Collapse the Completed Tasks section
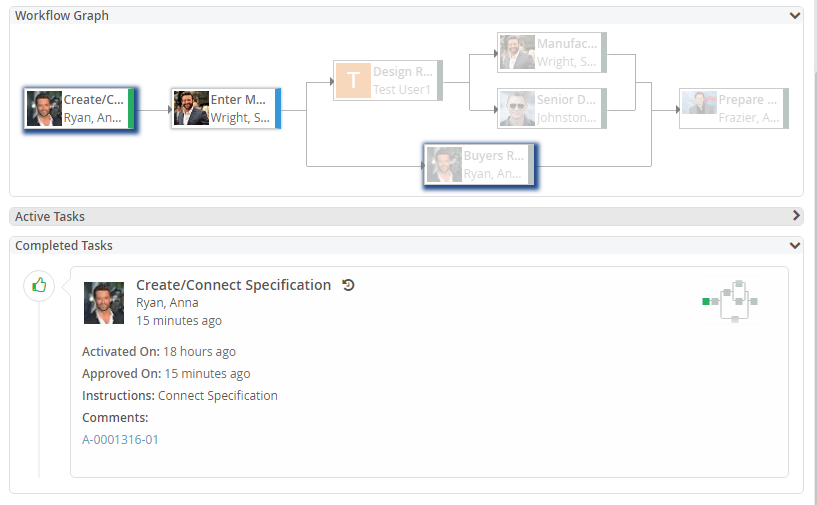The image size is (817, 505). pos(794,245)
